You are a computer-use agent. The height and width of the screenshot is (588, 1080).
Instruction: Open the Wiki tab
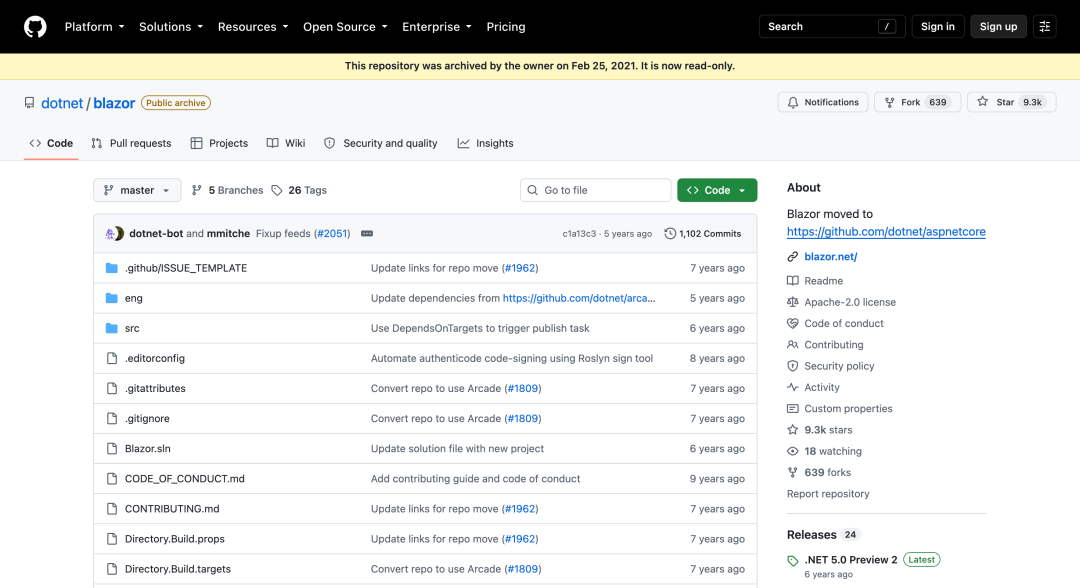[286, 143]
